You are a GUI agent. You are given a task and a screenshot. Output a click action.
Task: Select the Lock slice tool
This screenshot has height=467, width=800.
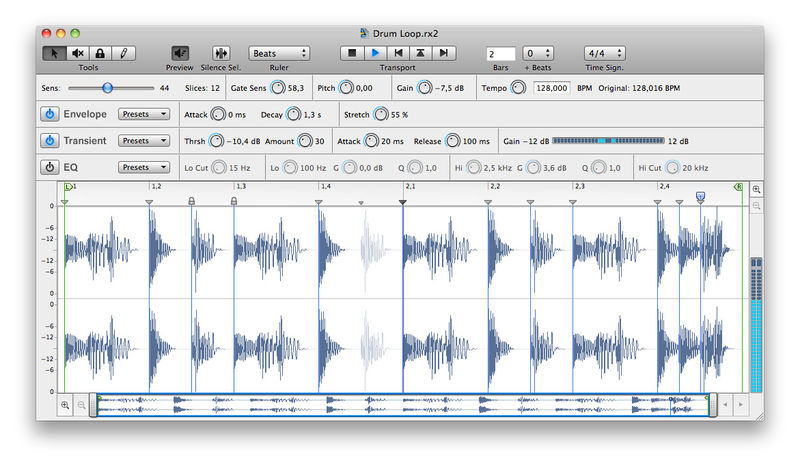(101, 53)
